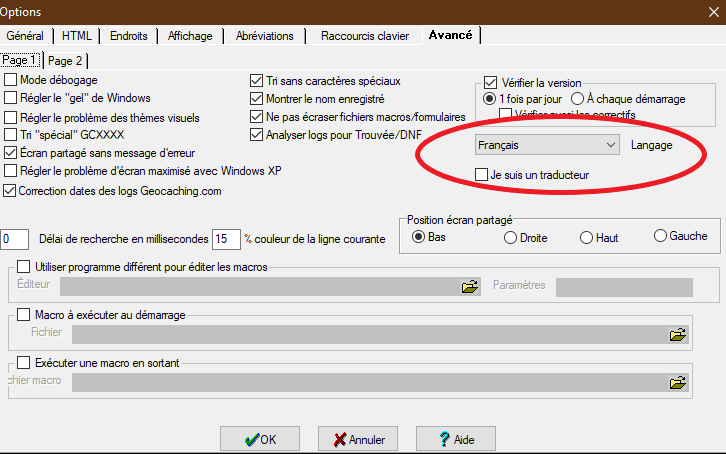This screenshot has width=726, height=454.
Task: Click the search delay milliseconds field
Action: [x=15, y=239]
